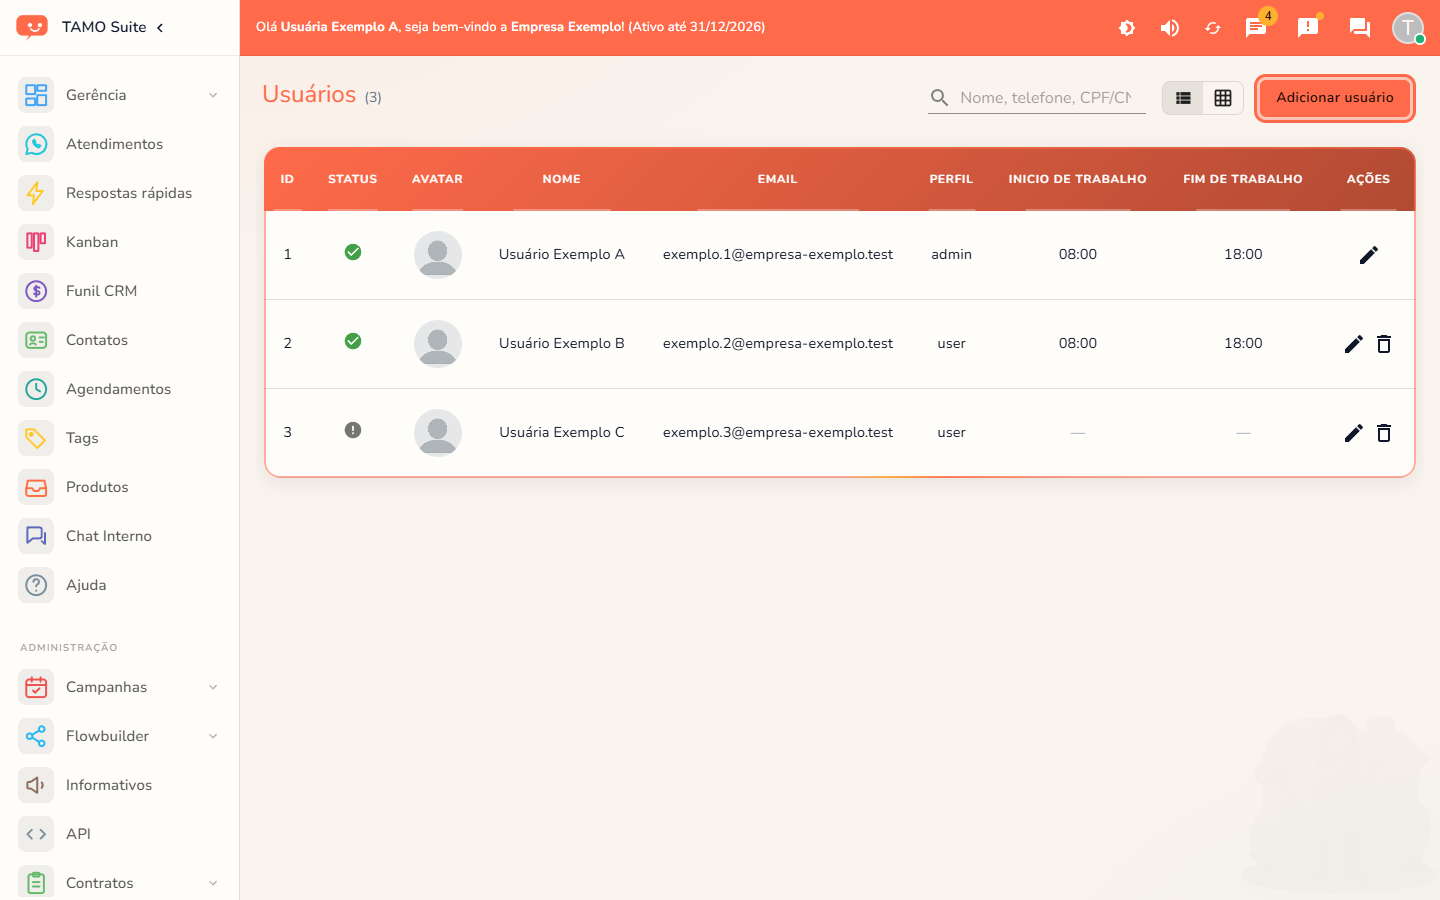The height and width of the screenshot is (900, 1440).
Task: Click the refresh sync icon in header
Action: (1213, 28)
